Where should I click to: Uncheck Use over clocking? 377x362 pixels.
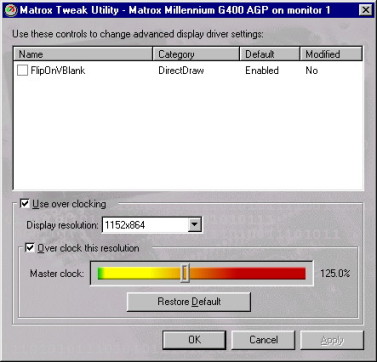tap(25, 203)
